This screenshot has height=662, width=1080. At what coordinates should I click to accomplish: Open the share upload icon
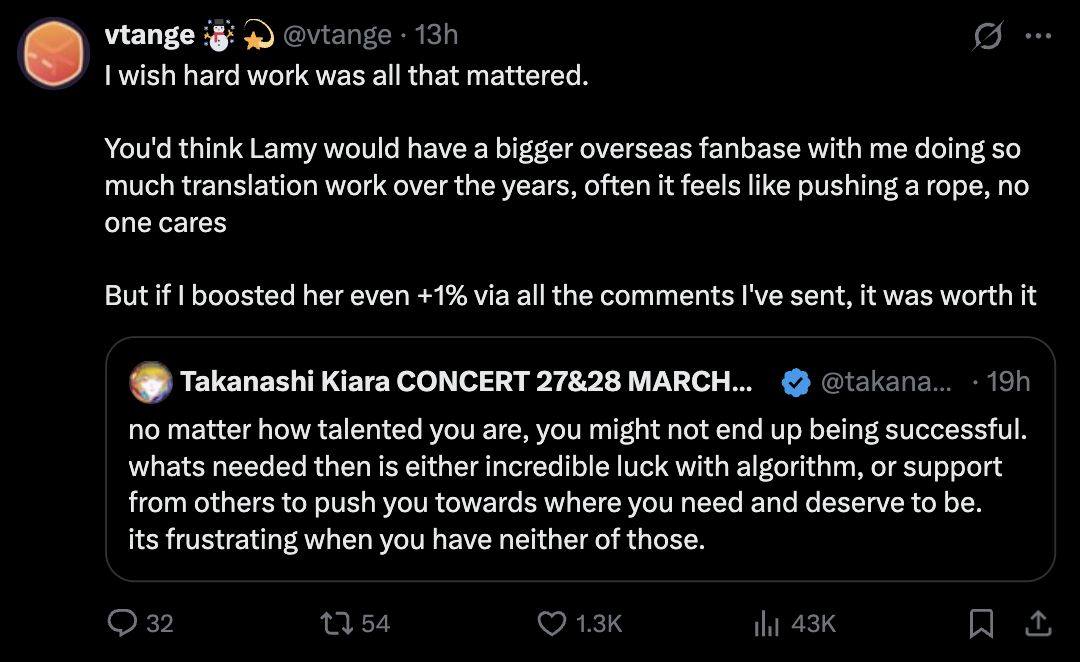(x=1038, y=623)
